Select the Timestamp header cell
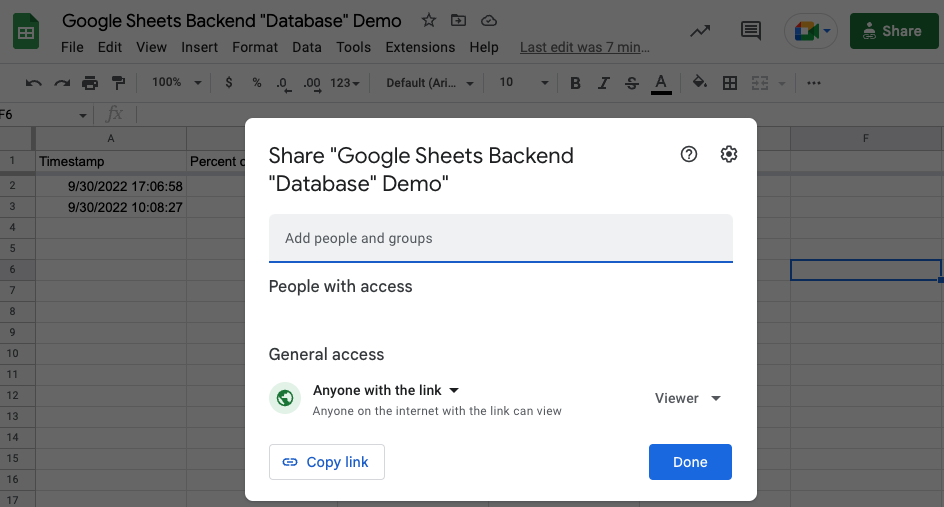The width and height of the screenshot is (944, 507). point(111,161)
